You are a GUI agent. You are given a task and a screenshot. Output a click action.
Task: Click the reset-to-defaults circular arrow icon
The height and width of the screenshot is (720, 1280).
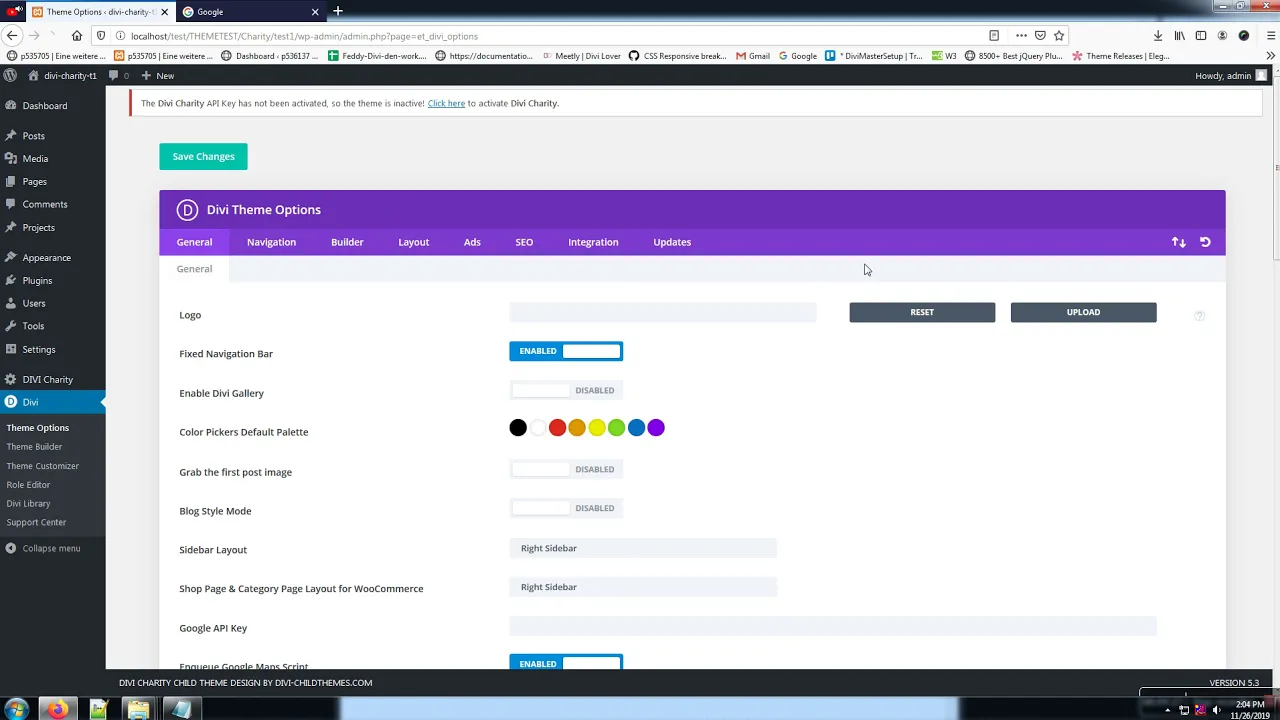coord(1205,242)
